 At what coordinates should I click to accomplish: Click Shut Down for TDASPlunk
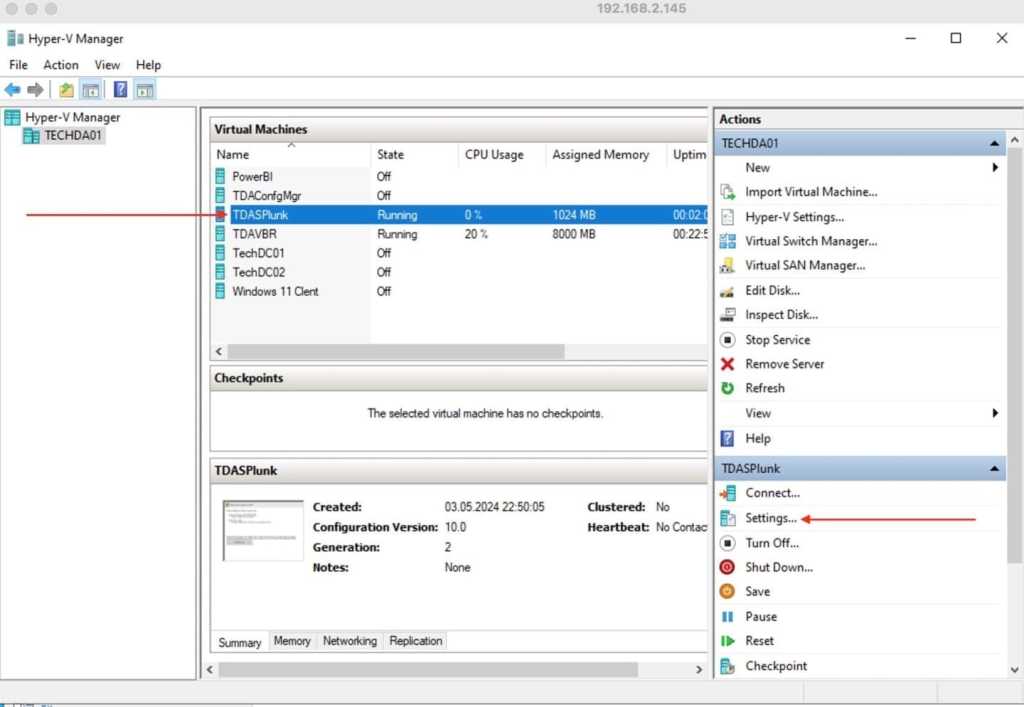click(x=777, y=567)
